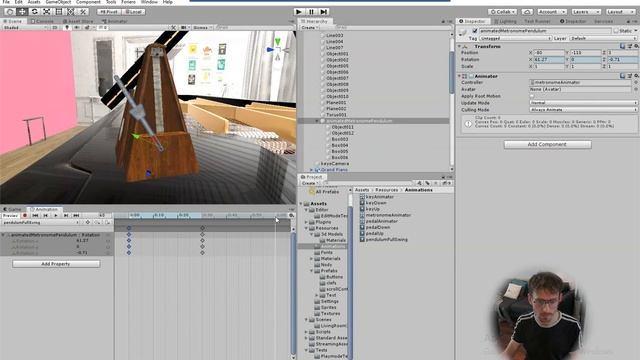Select the Rotate tool in the toolbar
Screen dimensions: 640x360
click(34, 12)
